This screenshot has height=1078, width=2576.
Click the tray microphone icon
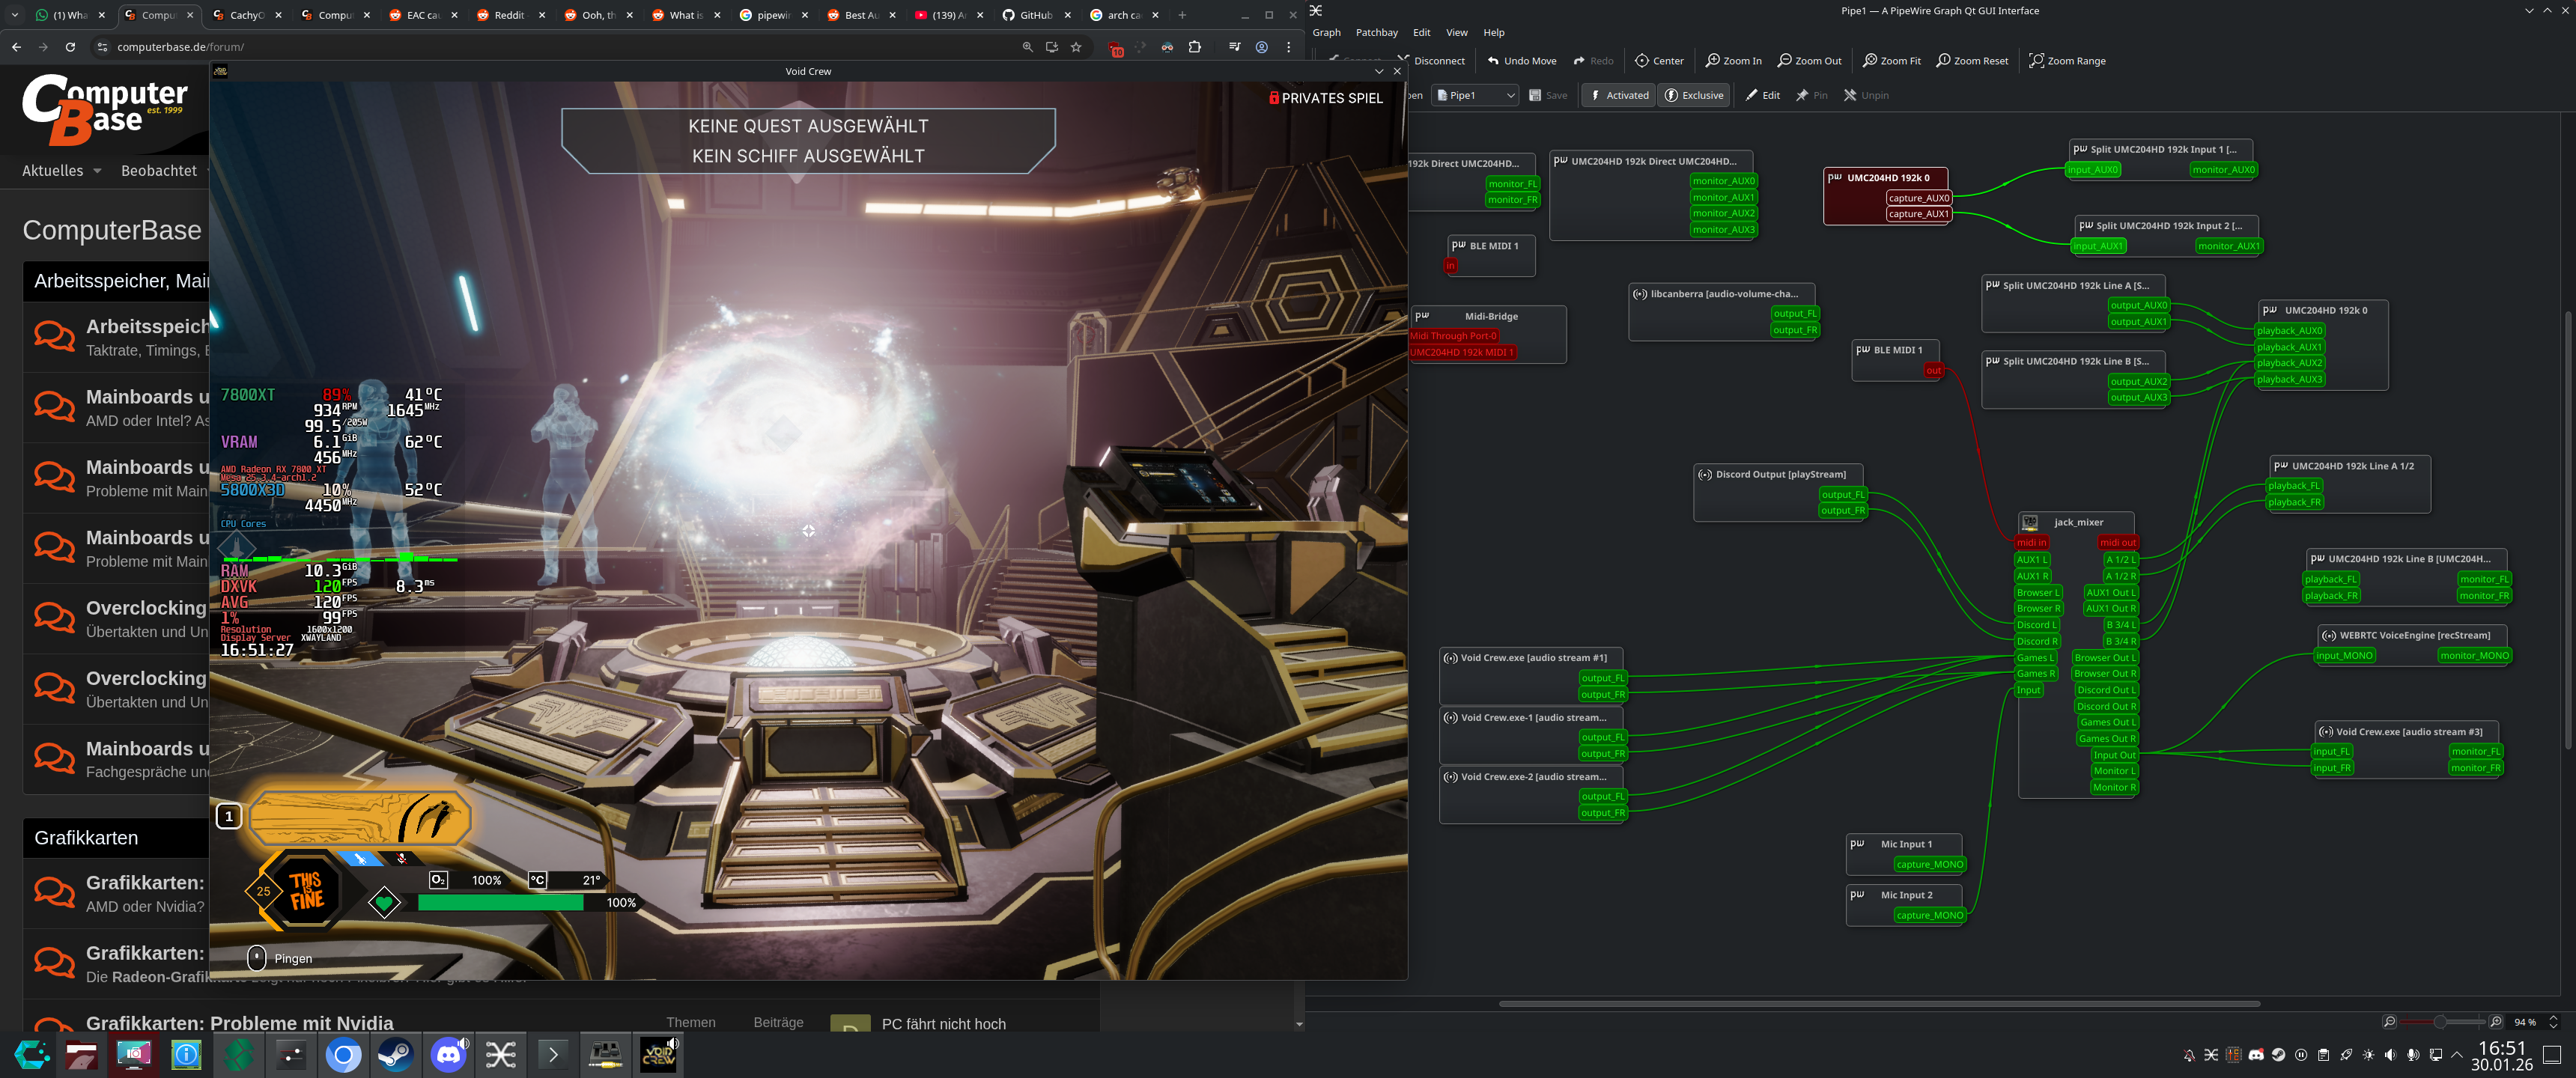(x=2412, y=1055)
